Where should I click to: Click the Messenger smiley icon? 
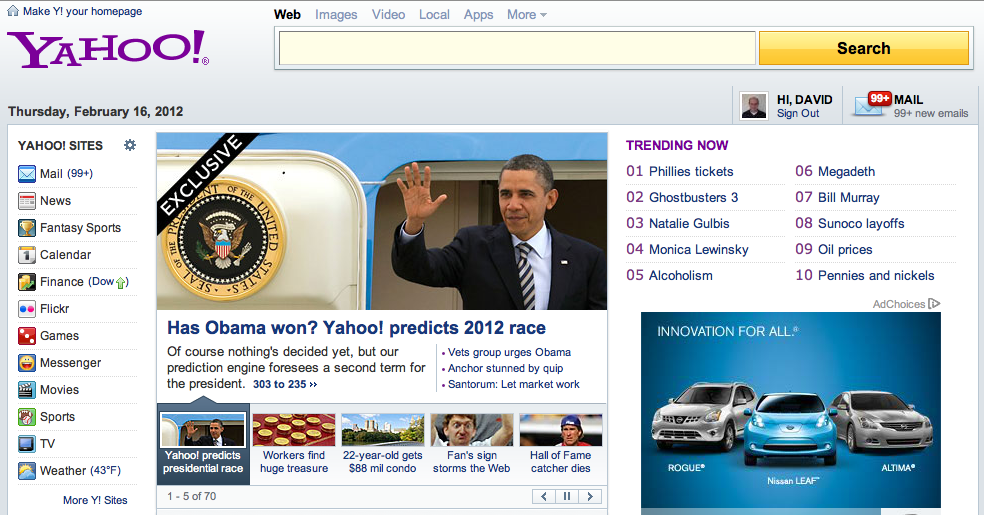[26, 363]
